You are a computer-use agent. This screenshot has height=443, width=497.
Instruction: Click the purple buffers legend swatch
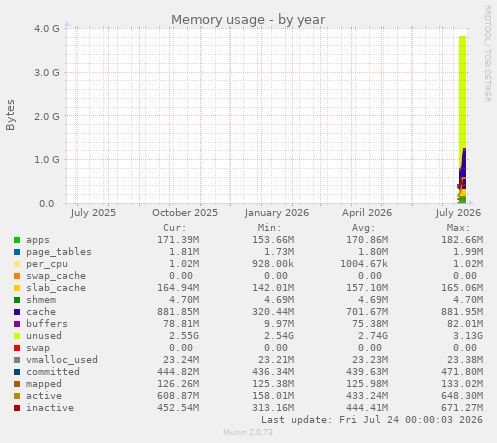(x=17, y=324)
